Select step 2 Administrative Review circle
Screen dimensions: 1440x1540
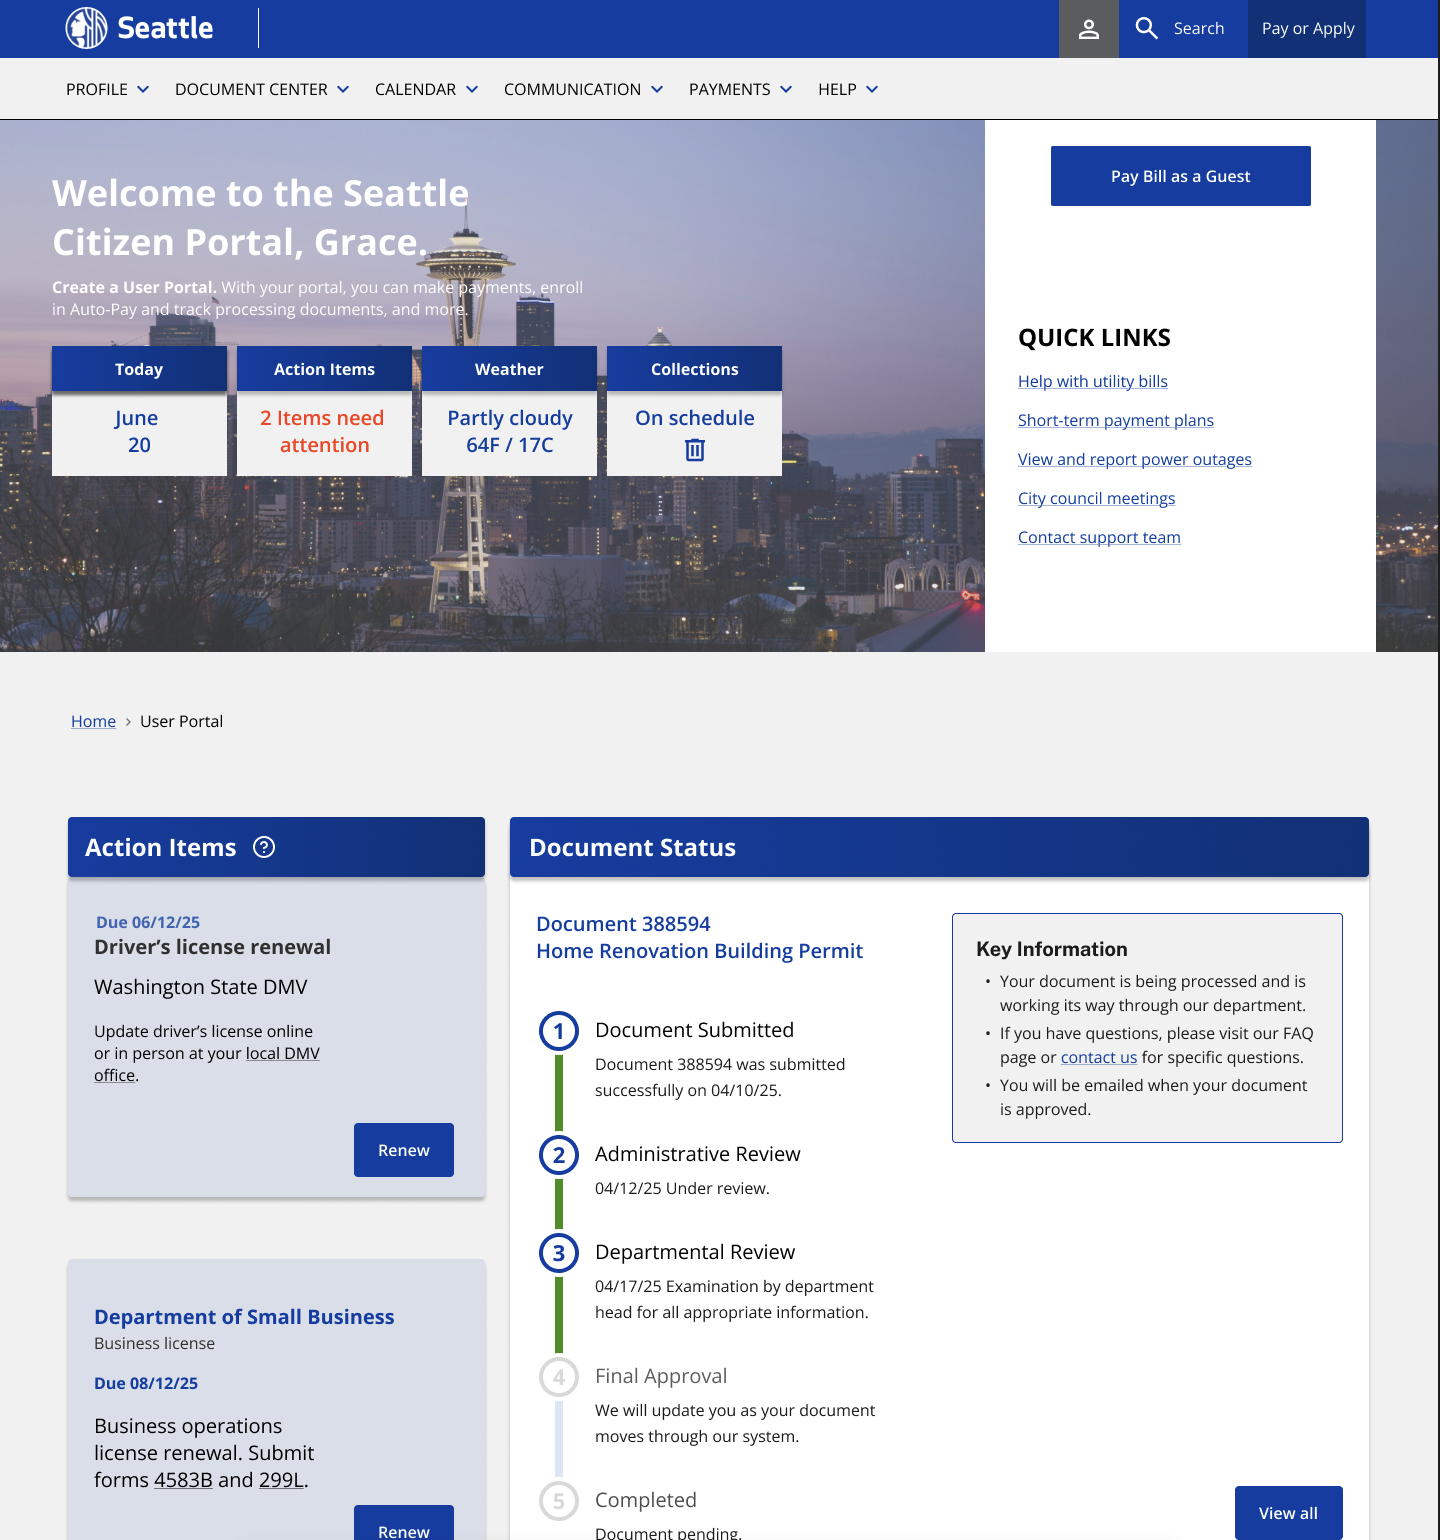tap(559, 1155)
